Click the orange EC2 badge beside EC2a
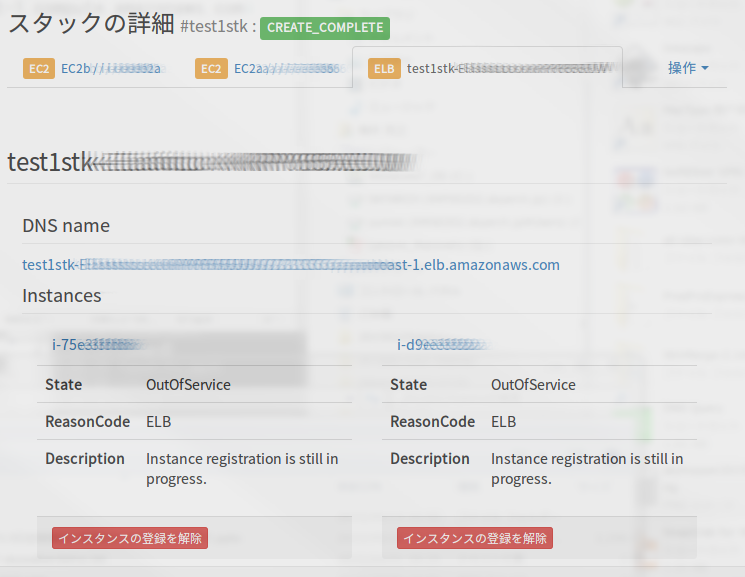The width and height of the screenshot is (745, 577). 211,68
